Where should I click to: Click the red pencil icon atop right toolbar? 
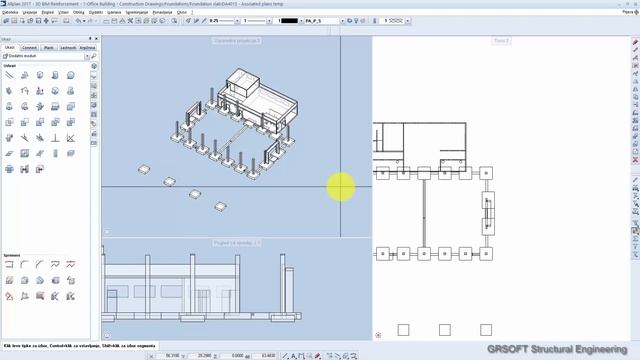point(635,42)
